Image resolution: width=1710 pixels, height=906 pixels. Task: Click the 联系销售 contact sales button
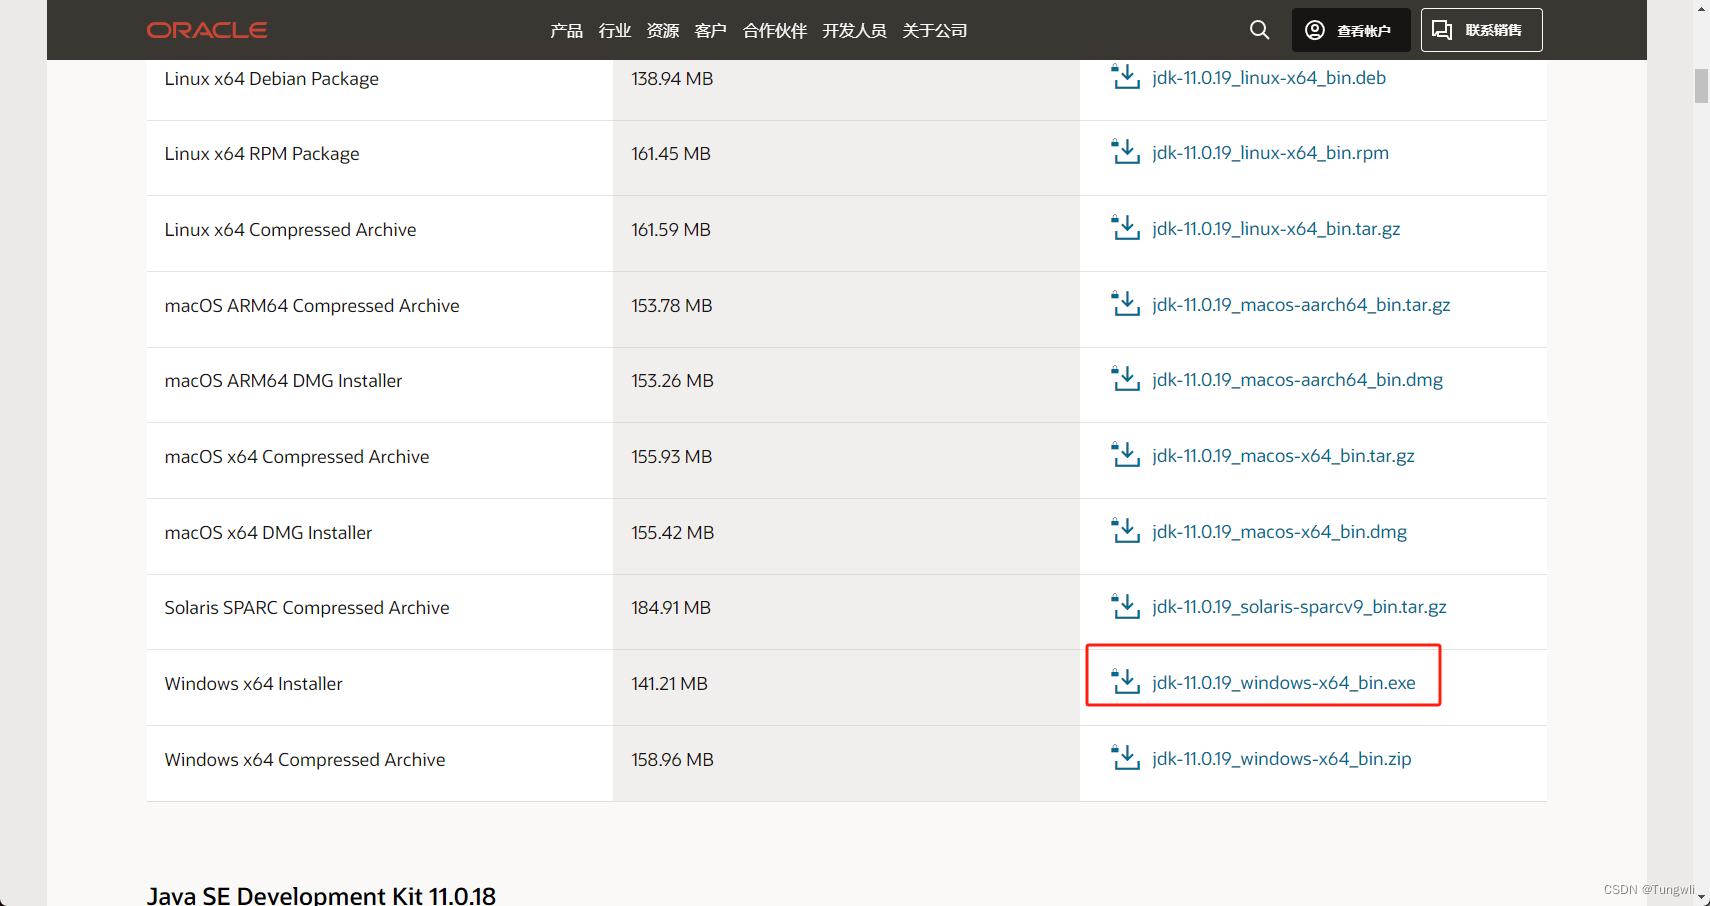[x=1481, y=30]
